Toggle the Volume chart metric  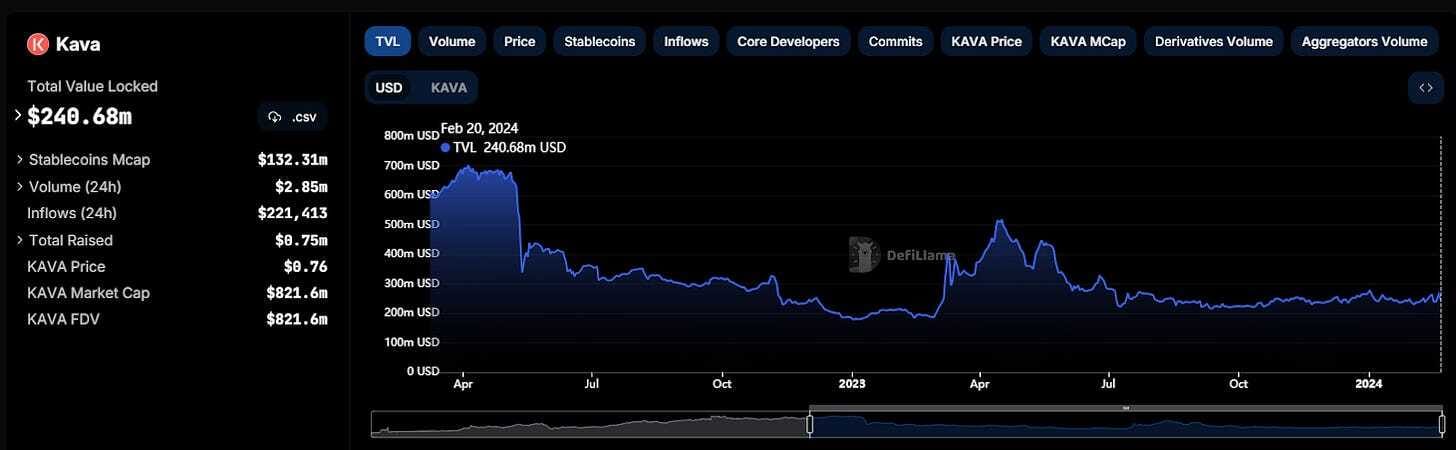pos(452,42)
